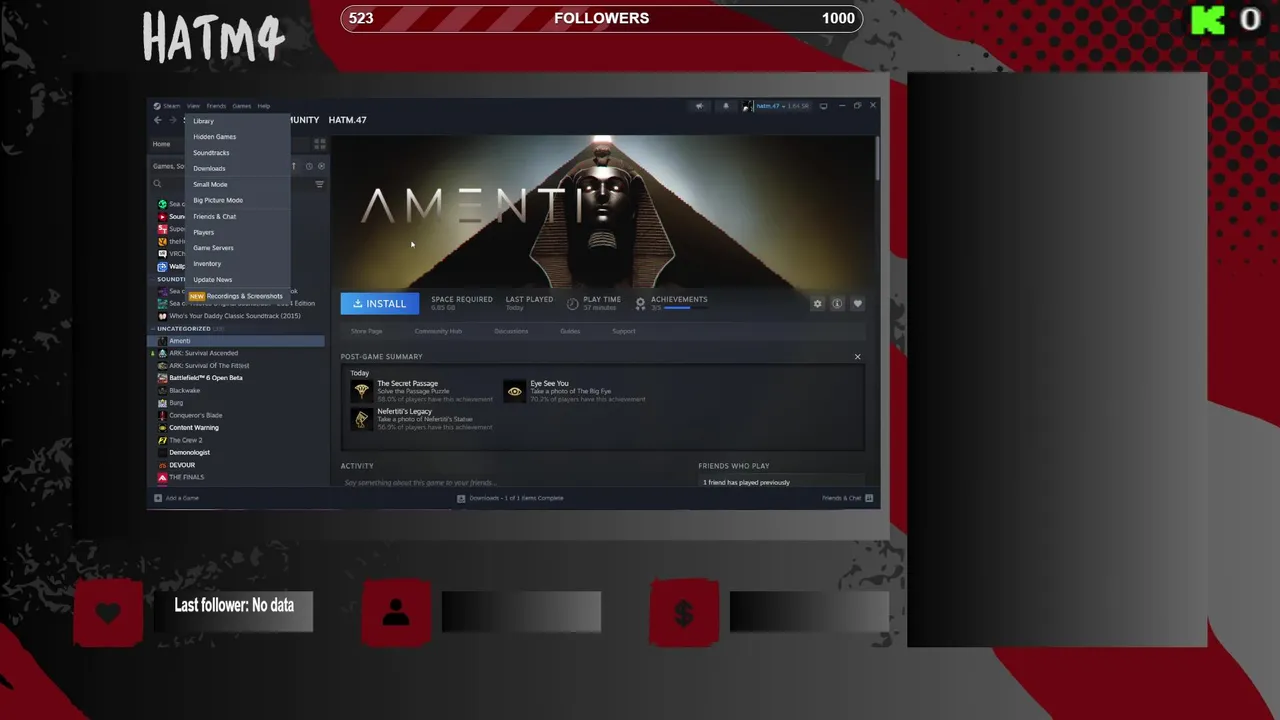Viewport: 1280px width, 720px height.
Task: Open the Support link
Action: (x=623, y=331)
